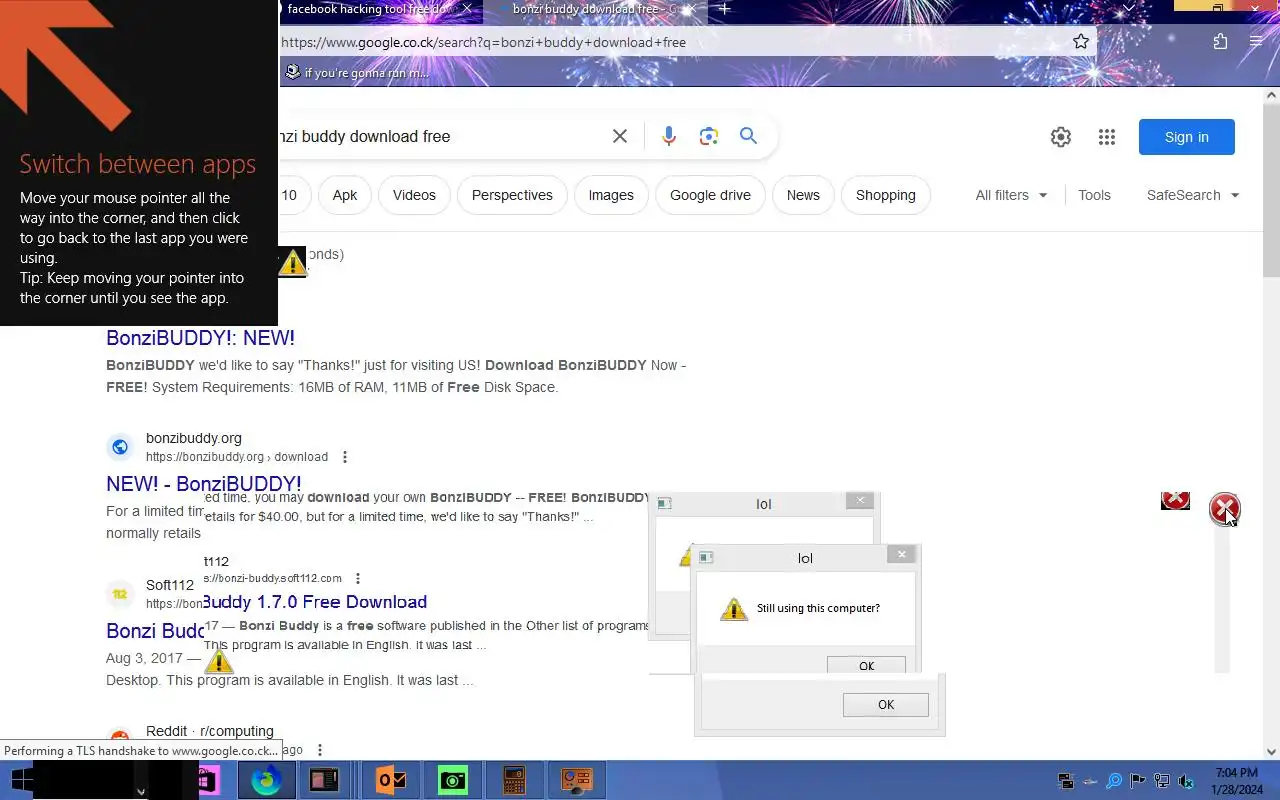
Task: Open the 'Buddy 1.7.0 Free Download' link
Action: point(315,602)
